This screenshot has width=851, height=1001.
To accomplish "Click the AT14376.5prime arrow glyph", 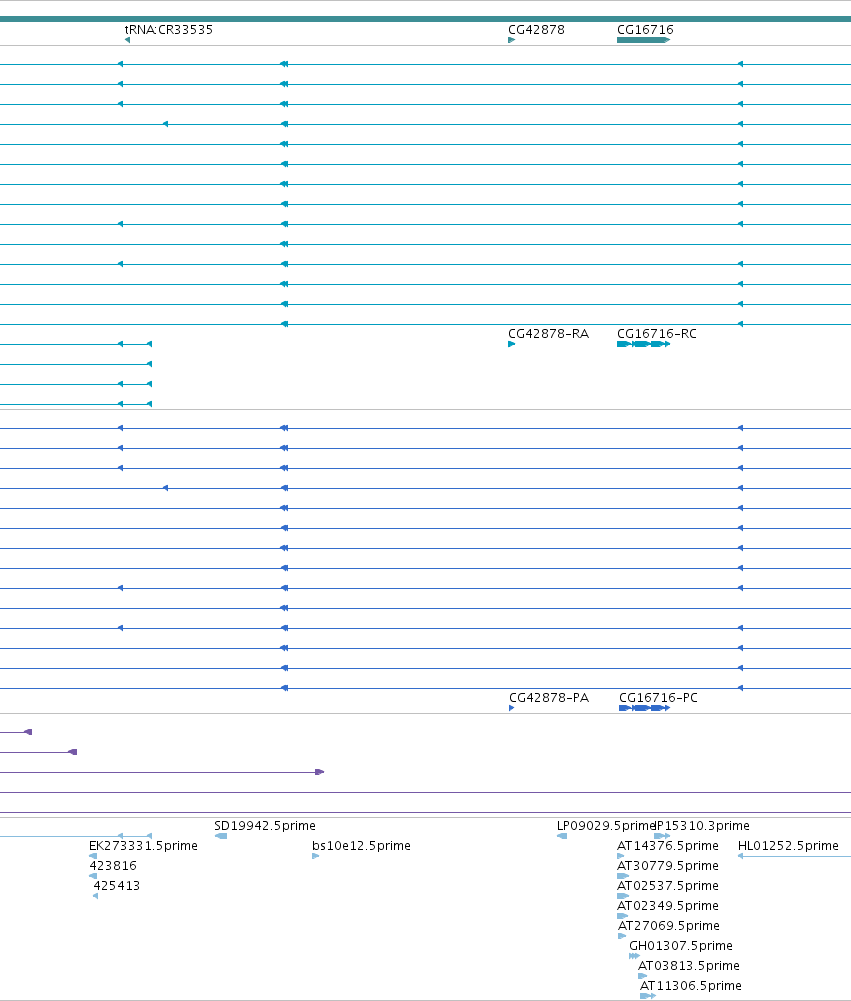I will pyautogui.click(x=621, y=856).
